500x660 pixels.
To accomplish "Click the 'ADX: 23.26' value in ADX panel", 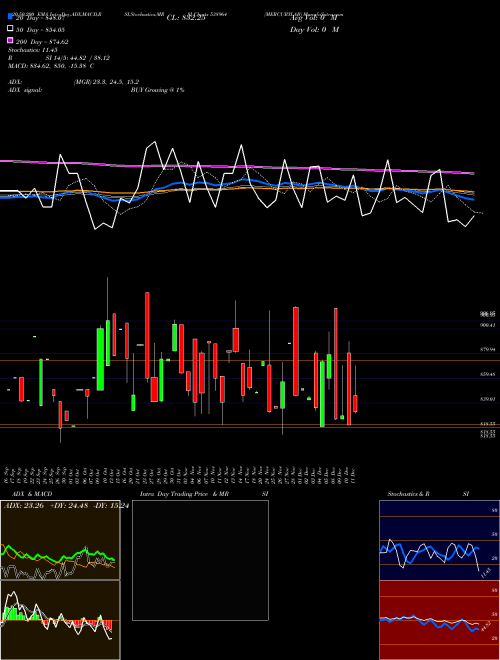I will coord(24,506).
